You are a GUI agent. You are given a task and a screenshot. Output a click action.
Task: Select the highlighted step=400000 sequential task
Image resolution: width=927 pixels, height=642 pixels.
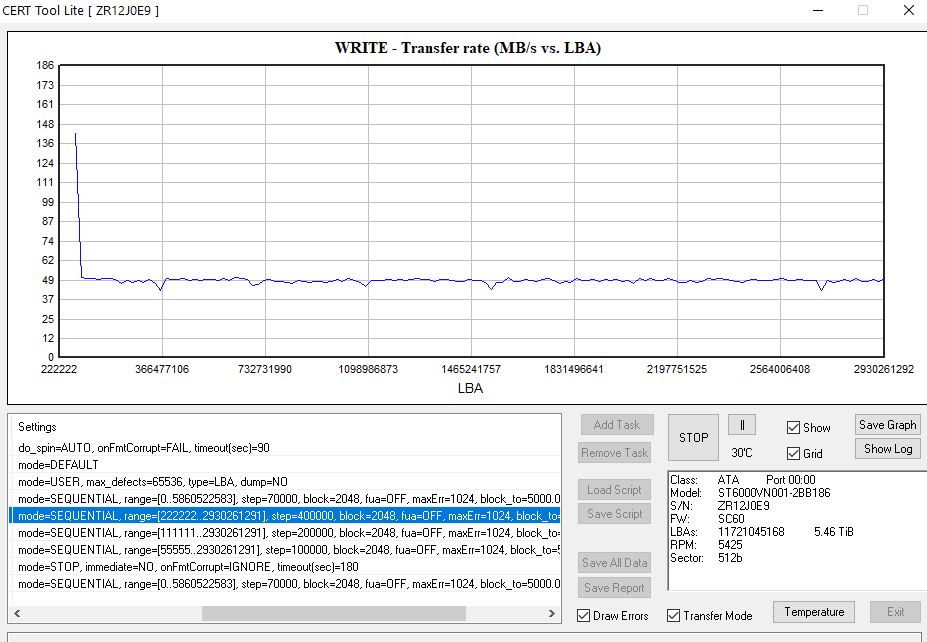click(x=285, y=516)
